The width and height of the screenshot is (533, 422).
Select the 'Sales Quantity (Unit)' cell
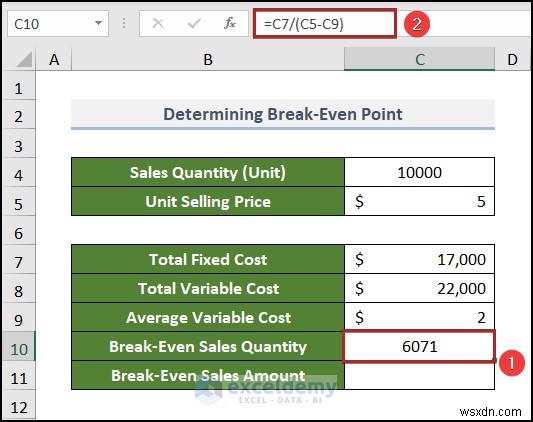(x=208, y=172)
